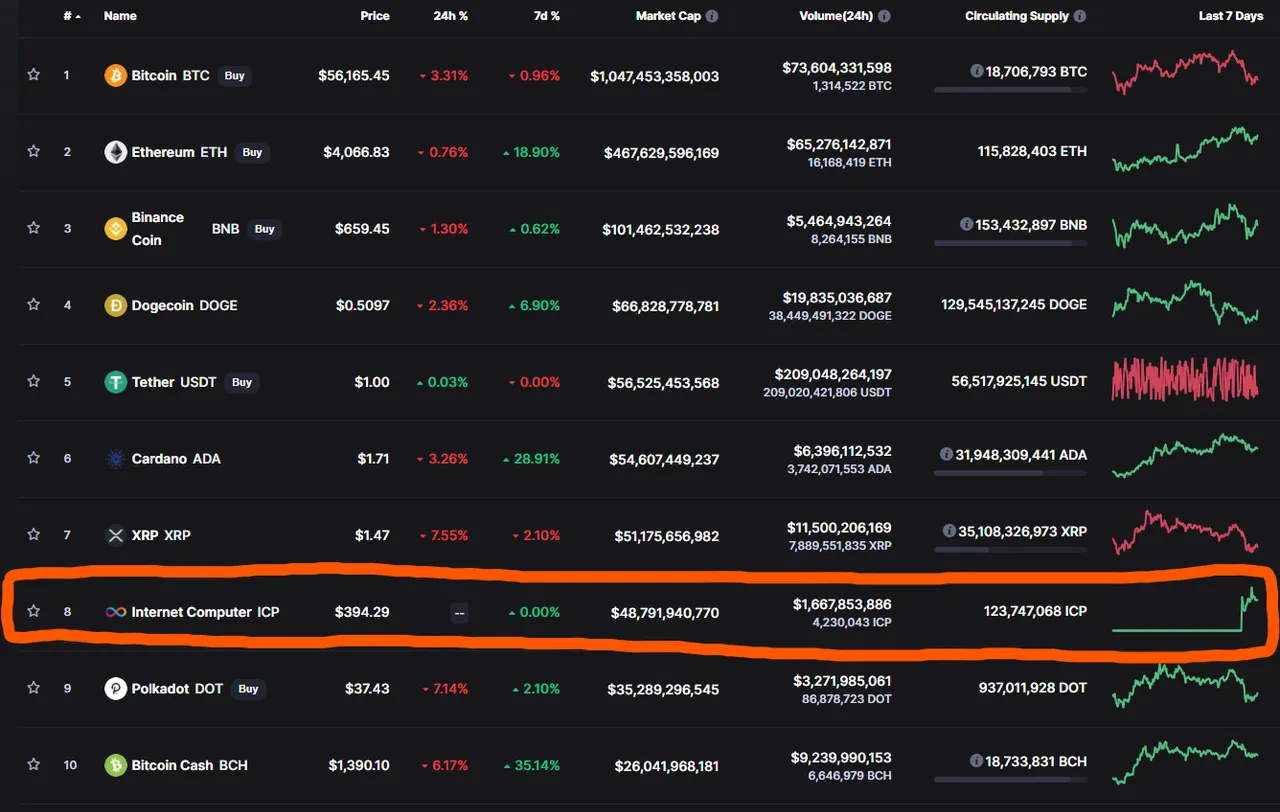
Task: Click the Circulating Supply header info icon
Action: tap(1080, 16)
